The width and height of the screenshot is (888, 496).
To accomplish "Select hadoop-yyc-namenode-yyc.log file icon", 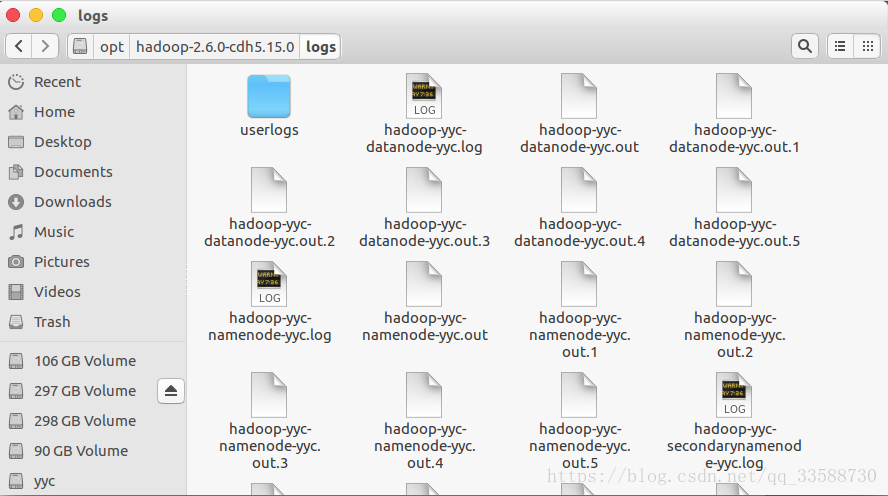I will 269,284.
